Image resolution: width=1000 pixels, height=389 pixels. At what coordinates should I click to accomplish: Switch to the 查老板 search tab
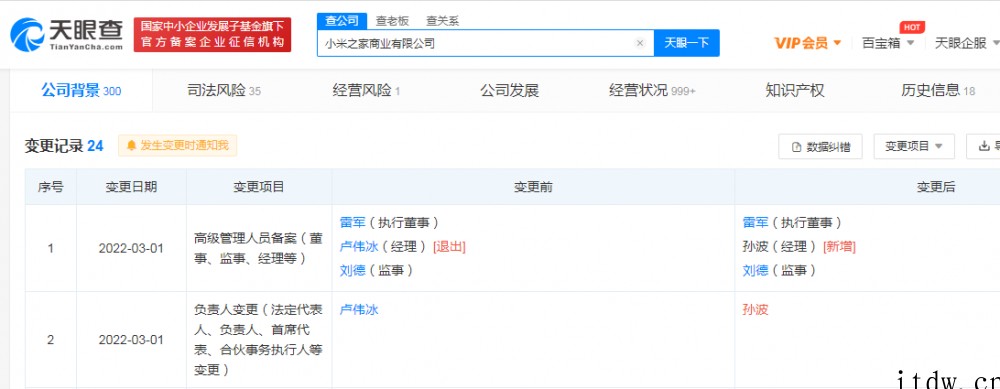pyautogui.click(x=392, y=21)
